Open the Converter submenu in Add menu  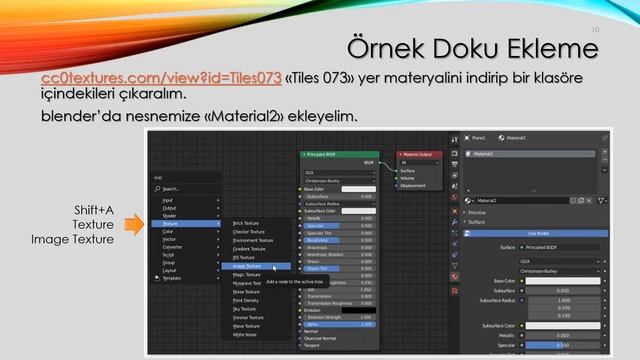(187, 247)
